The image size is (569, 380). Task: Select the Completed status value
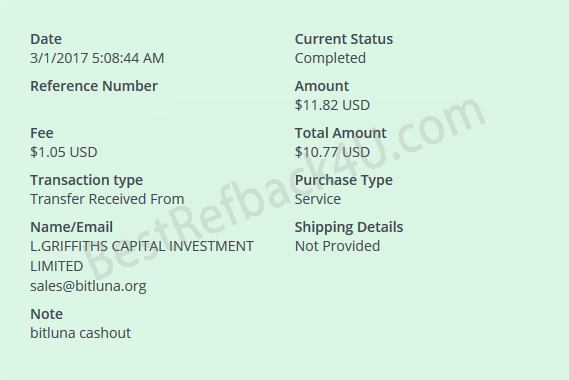pyautogui.click(x=330, y=58)
